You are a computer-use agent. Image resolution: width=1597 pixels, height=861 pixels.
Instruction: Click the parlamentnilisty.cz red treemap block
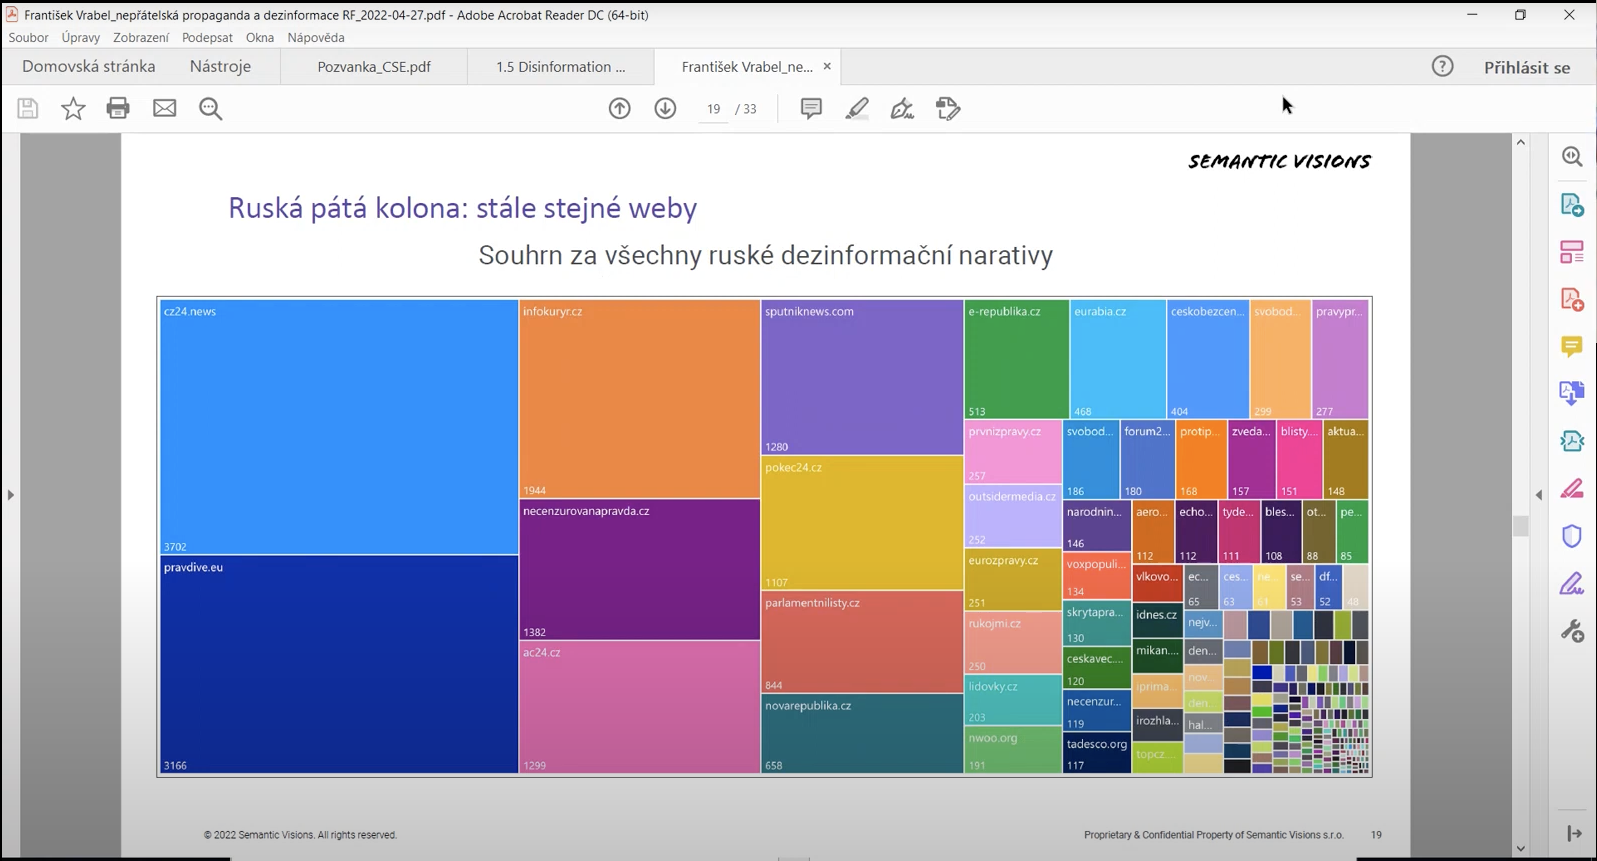pos(862,642)
